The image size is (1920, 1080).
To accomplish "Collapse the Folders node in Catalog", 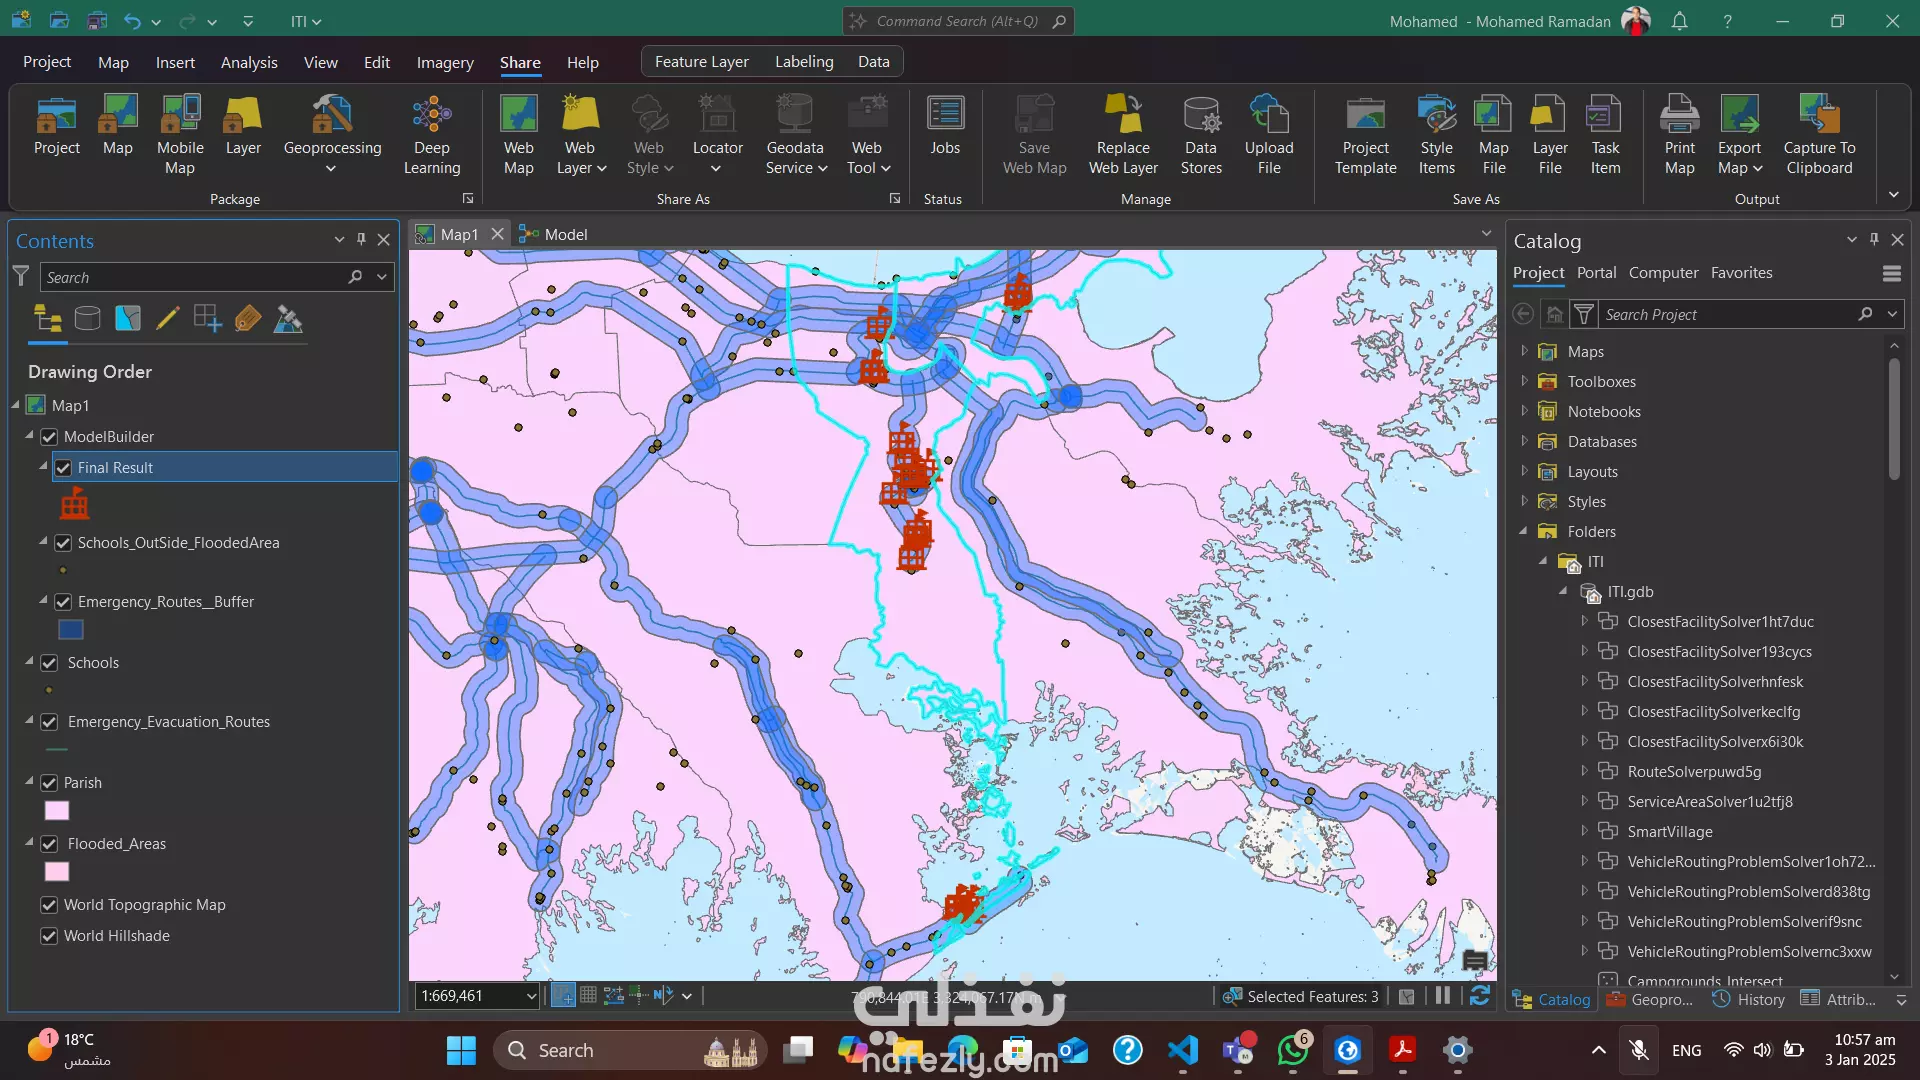I will pos(1524,531).
